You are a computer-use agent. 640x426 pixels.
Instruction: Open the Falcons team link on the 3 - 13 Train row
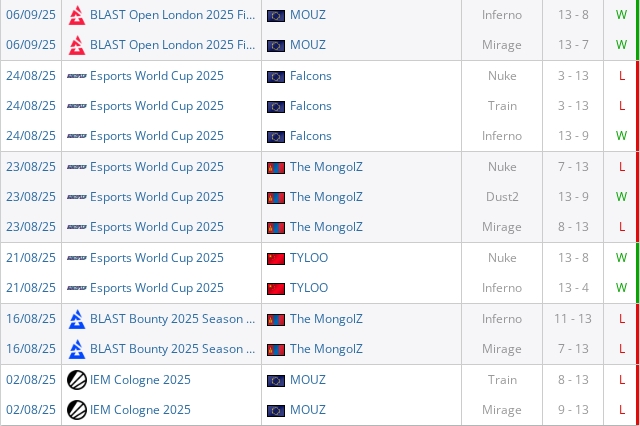[x=310, y=106]
